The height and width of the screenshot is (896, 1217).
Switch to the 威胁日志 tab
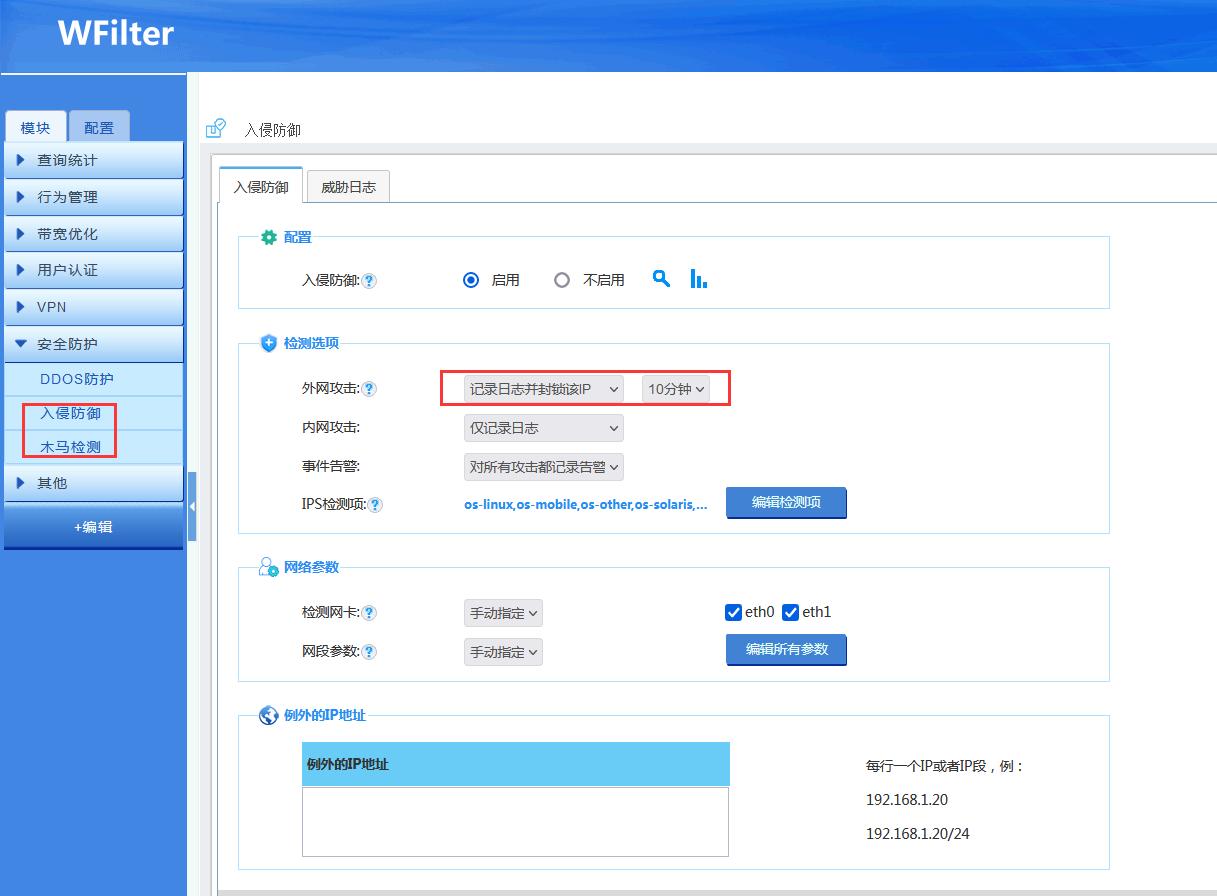(x=348, y=187)
